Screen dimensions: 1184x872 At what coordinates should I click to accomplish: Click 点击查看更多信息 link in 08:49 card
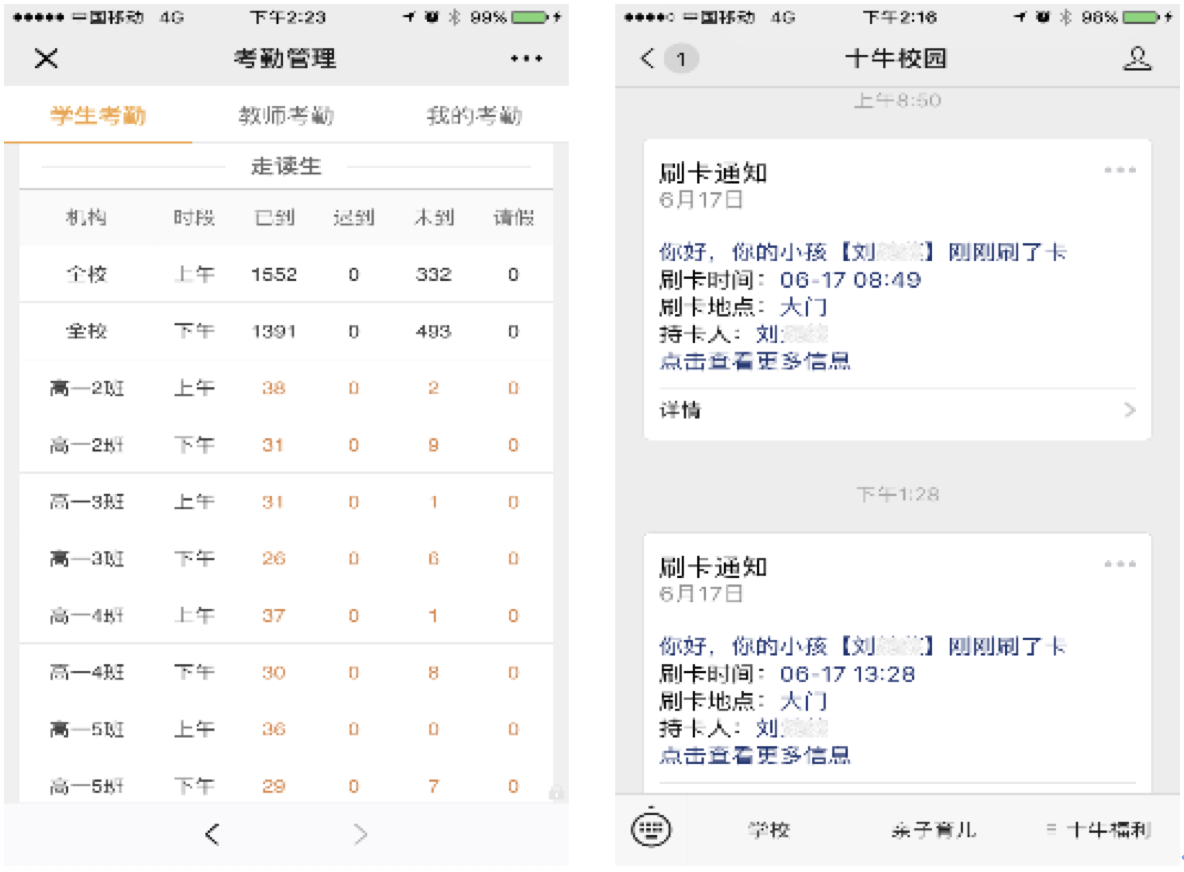click(754, 361)
